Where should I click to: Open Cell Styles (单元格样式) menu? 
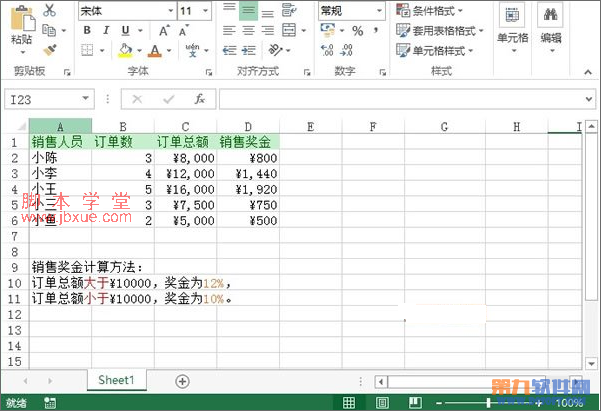coord(435,50)
